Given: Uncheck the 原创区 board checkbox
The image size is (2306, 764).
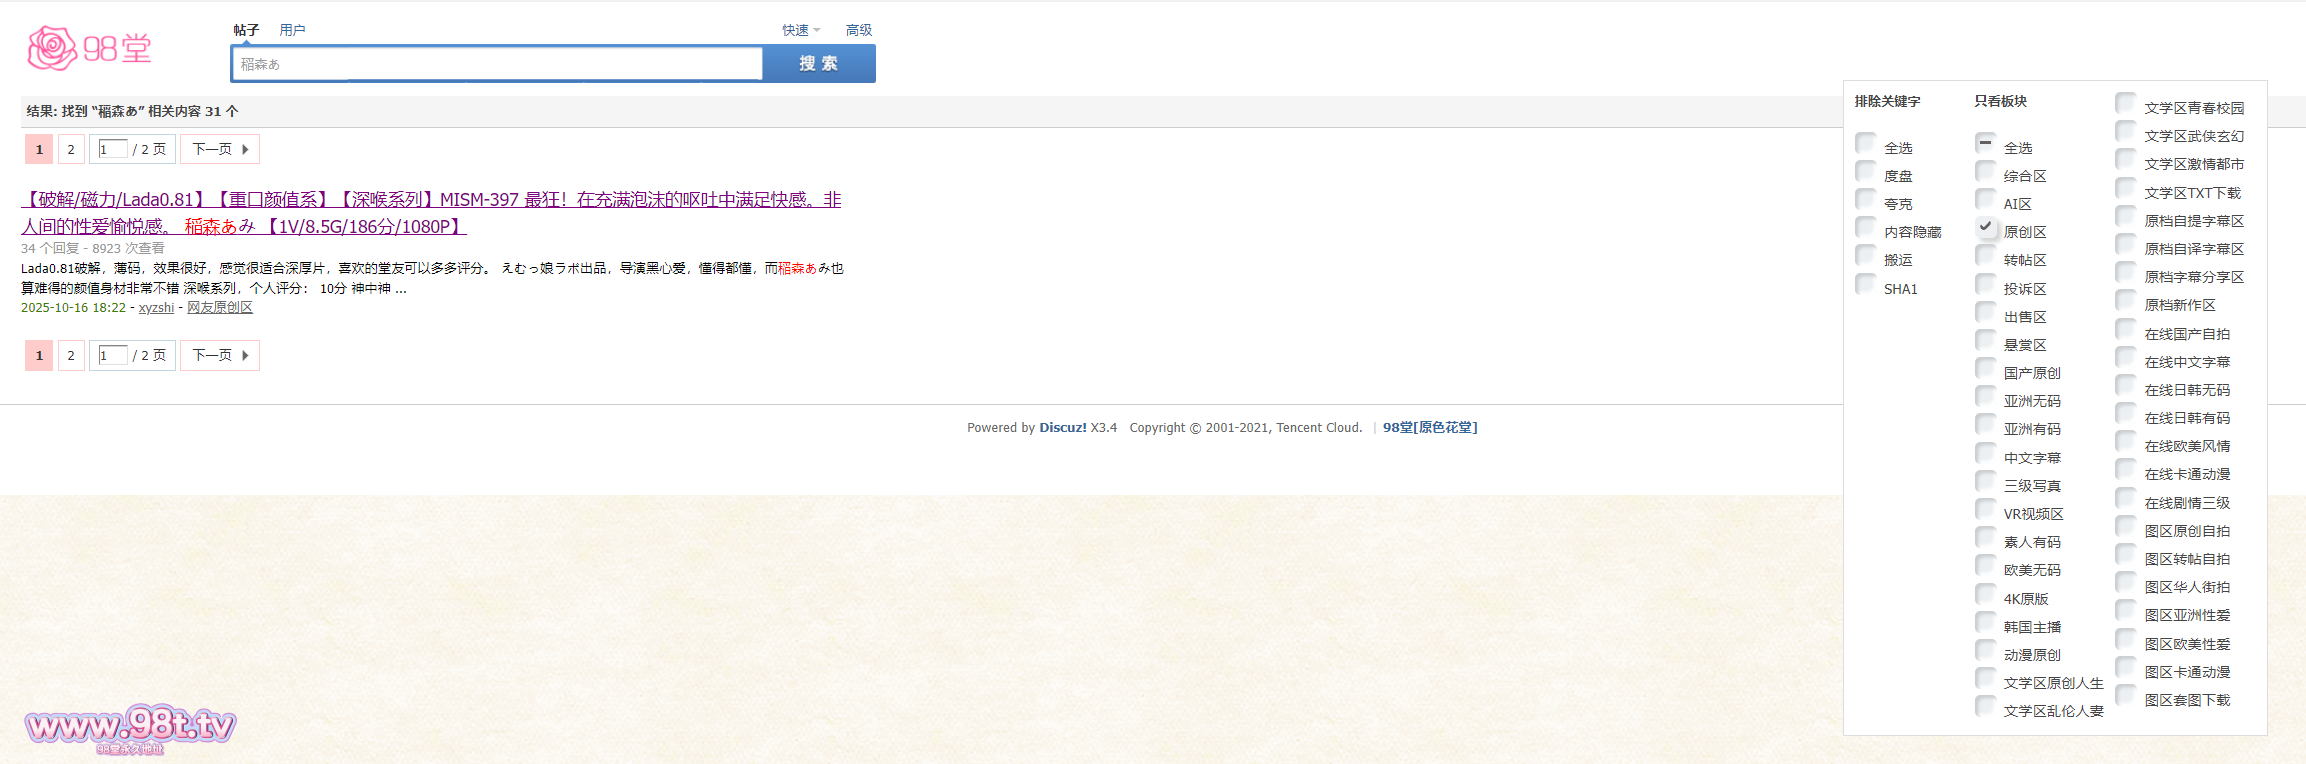Looking at the screenshot, I should pos(1986,227).
